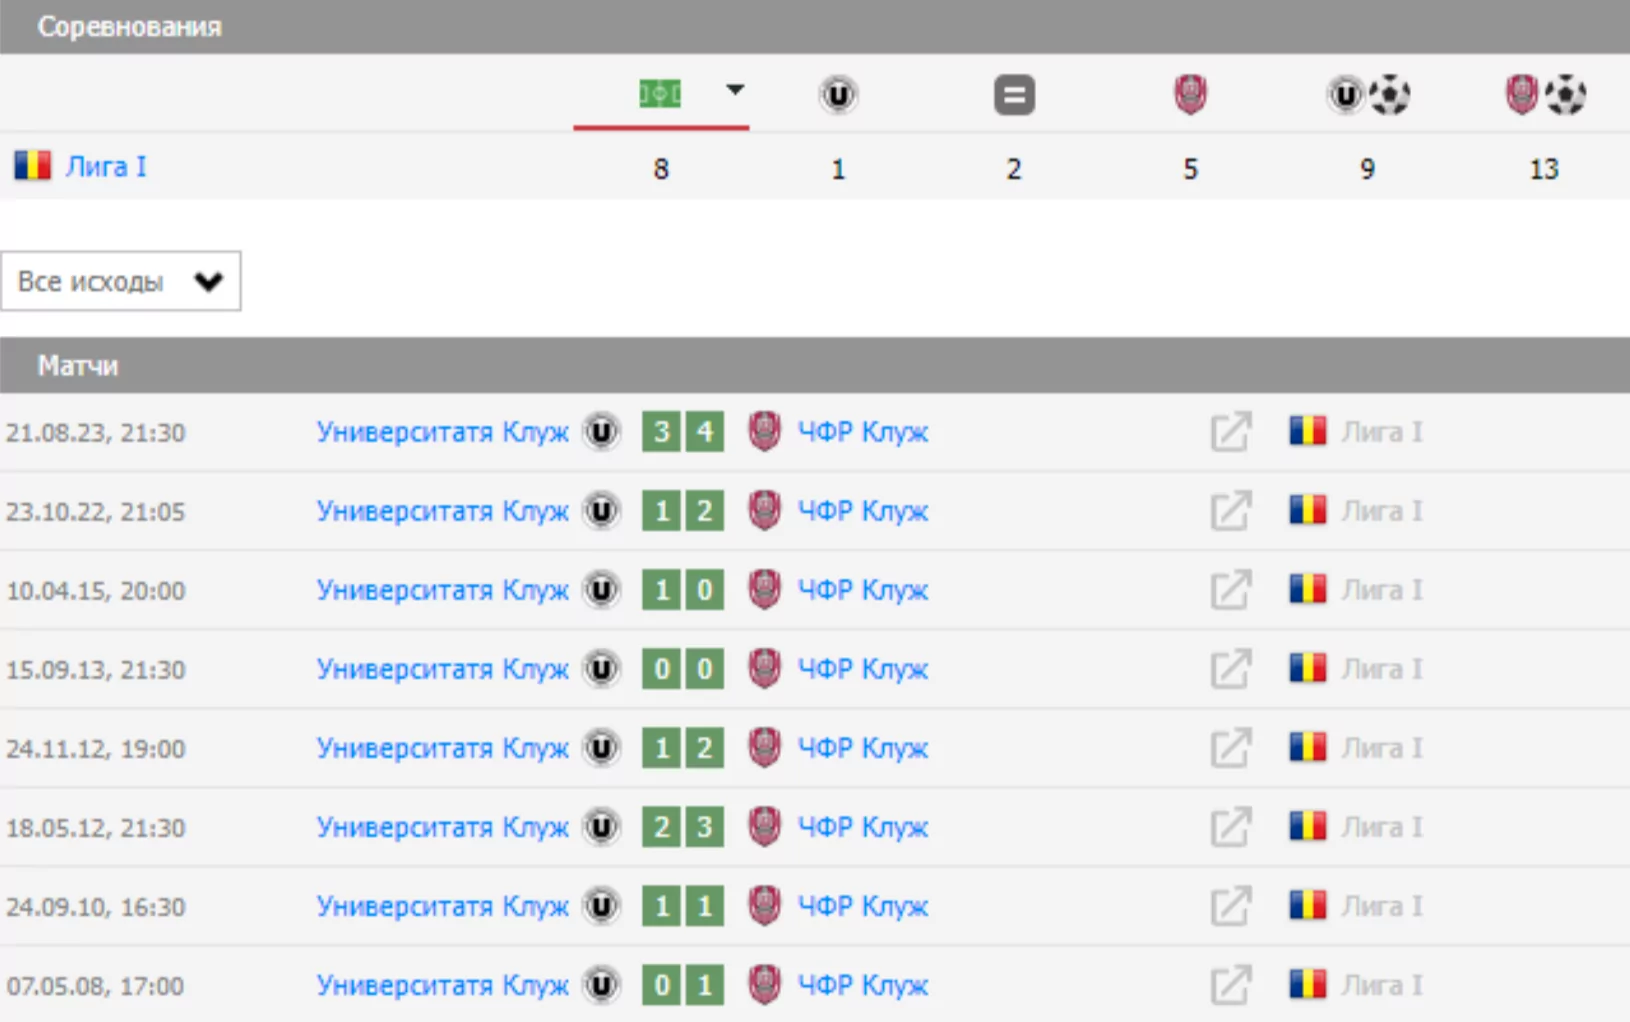Click the 2:3 score of 18.05.12 match
Viewport: 1630px width, 1022px height.
tap(683, 827)
